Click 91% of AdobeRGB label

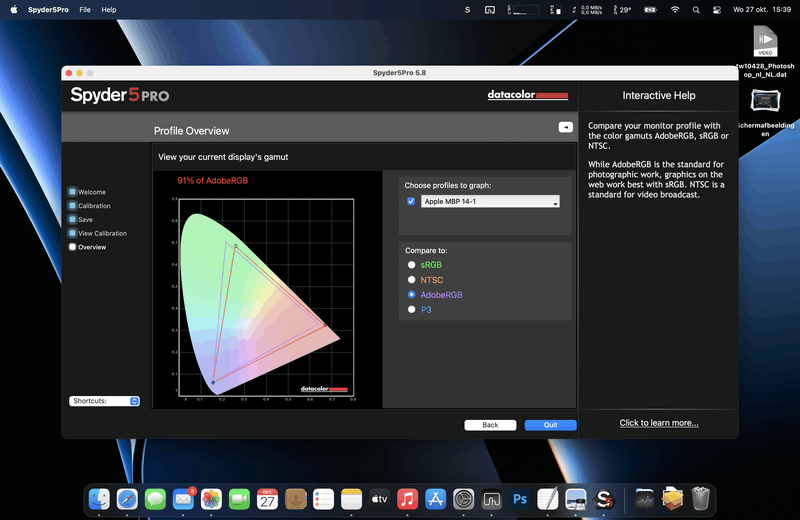coord(212,181)
